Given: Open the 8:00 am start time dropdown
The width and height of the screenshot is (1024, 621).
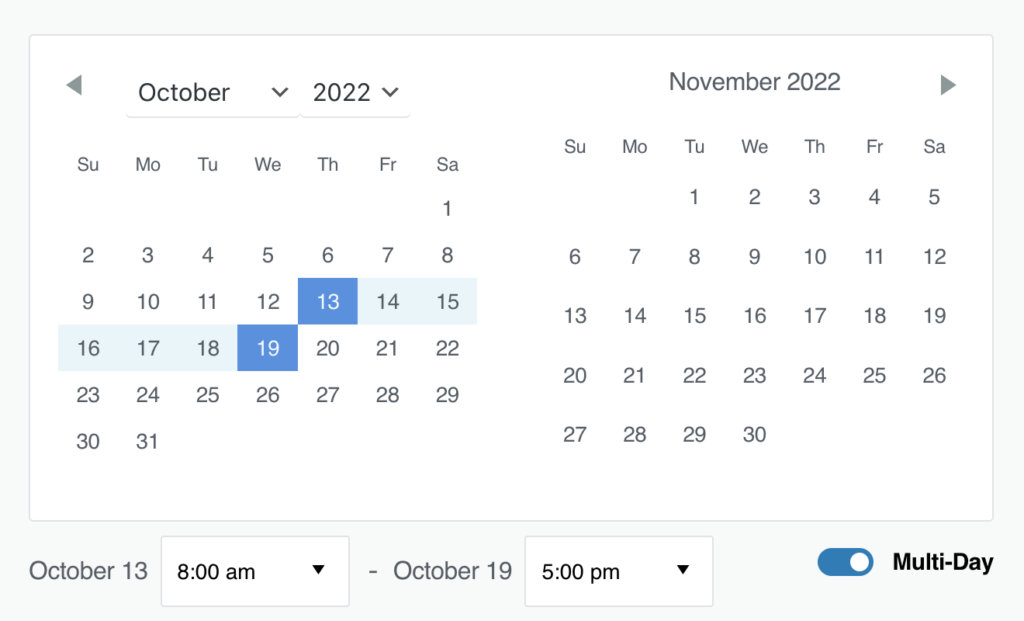Looking at the screenshot, I should (x=255, y=571).
